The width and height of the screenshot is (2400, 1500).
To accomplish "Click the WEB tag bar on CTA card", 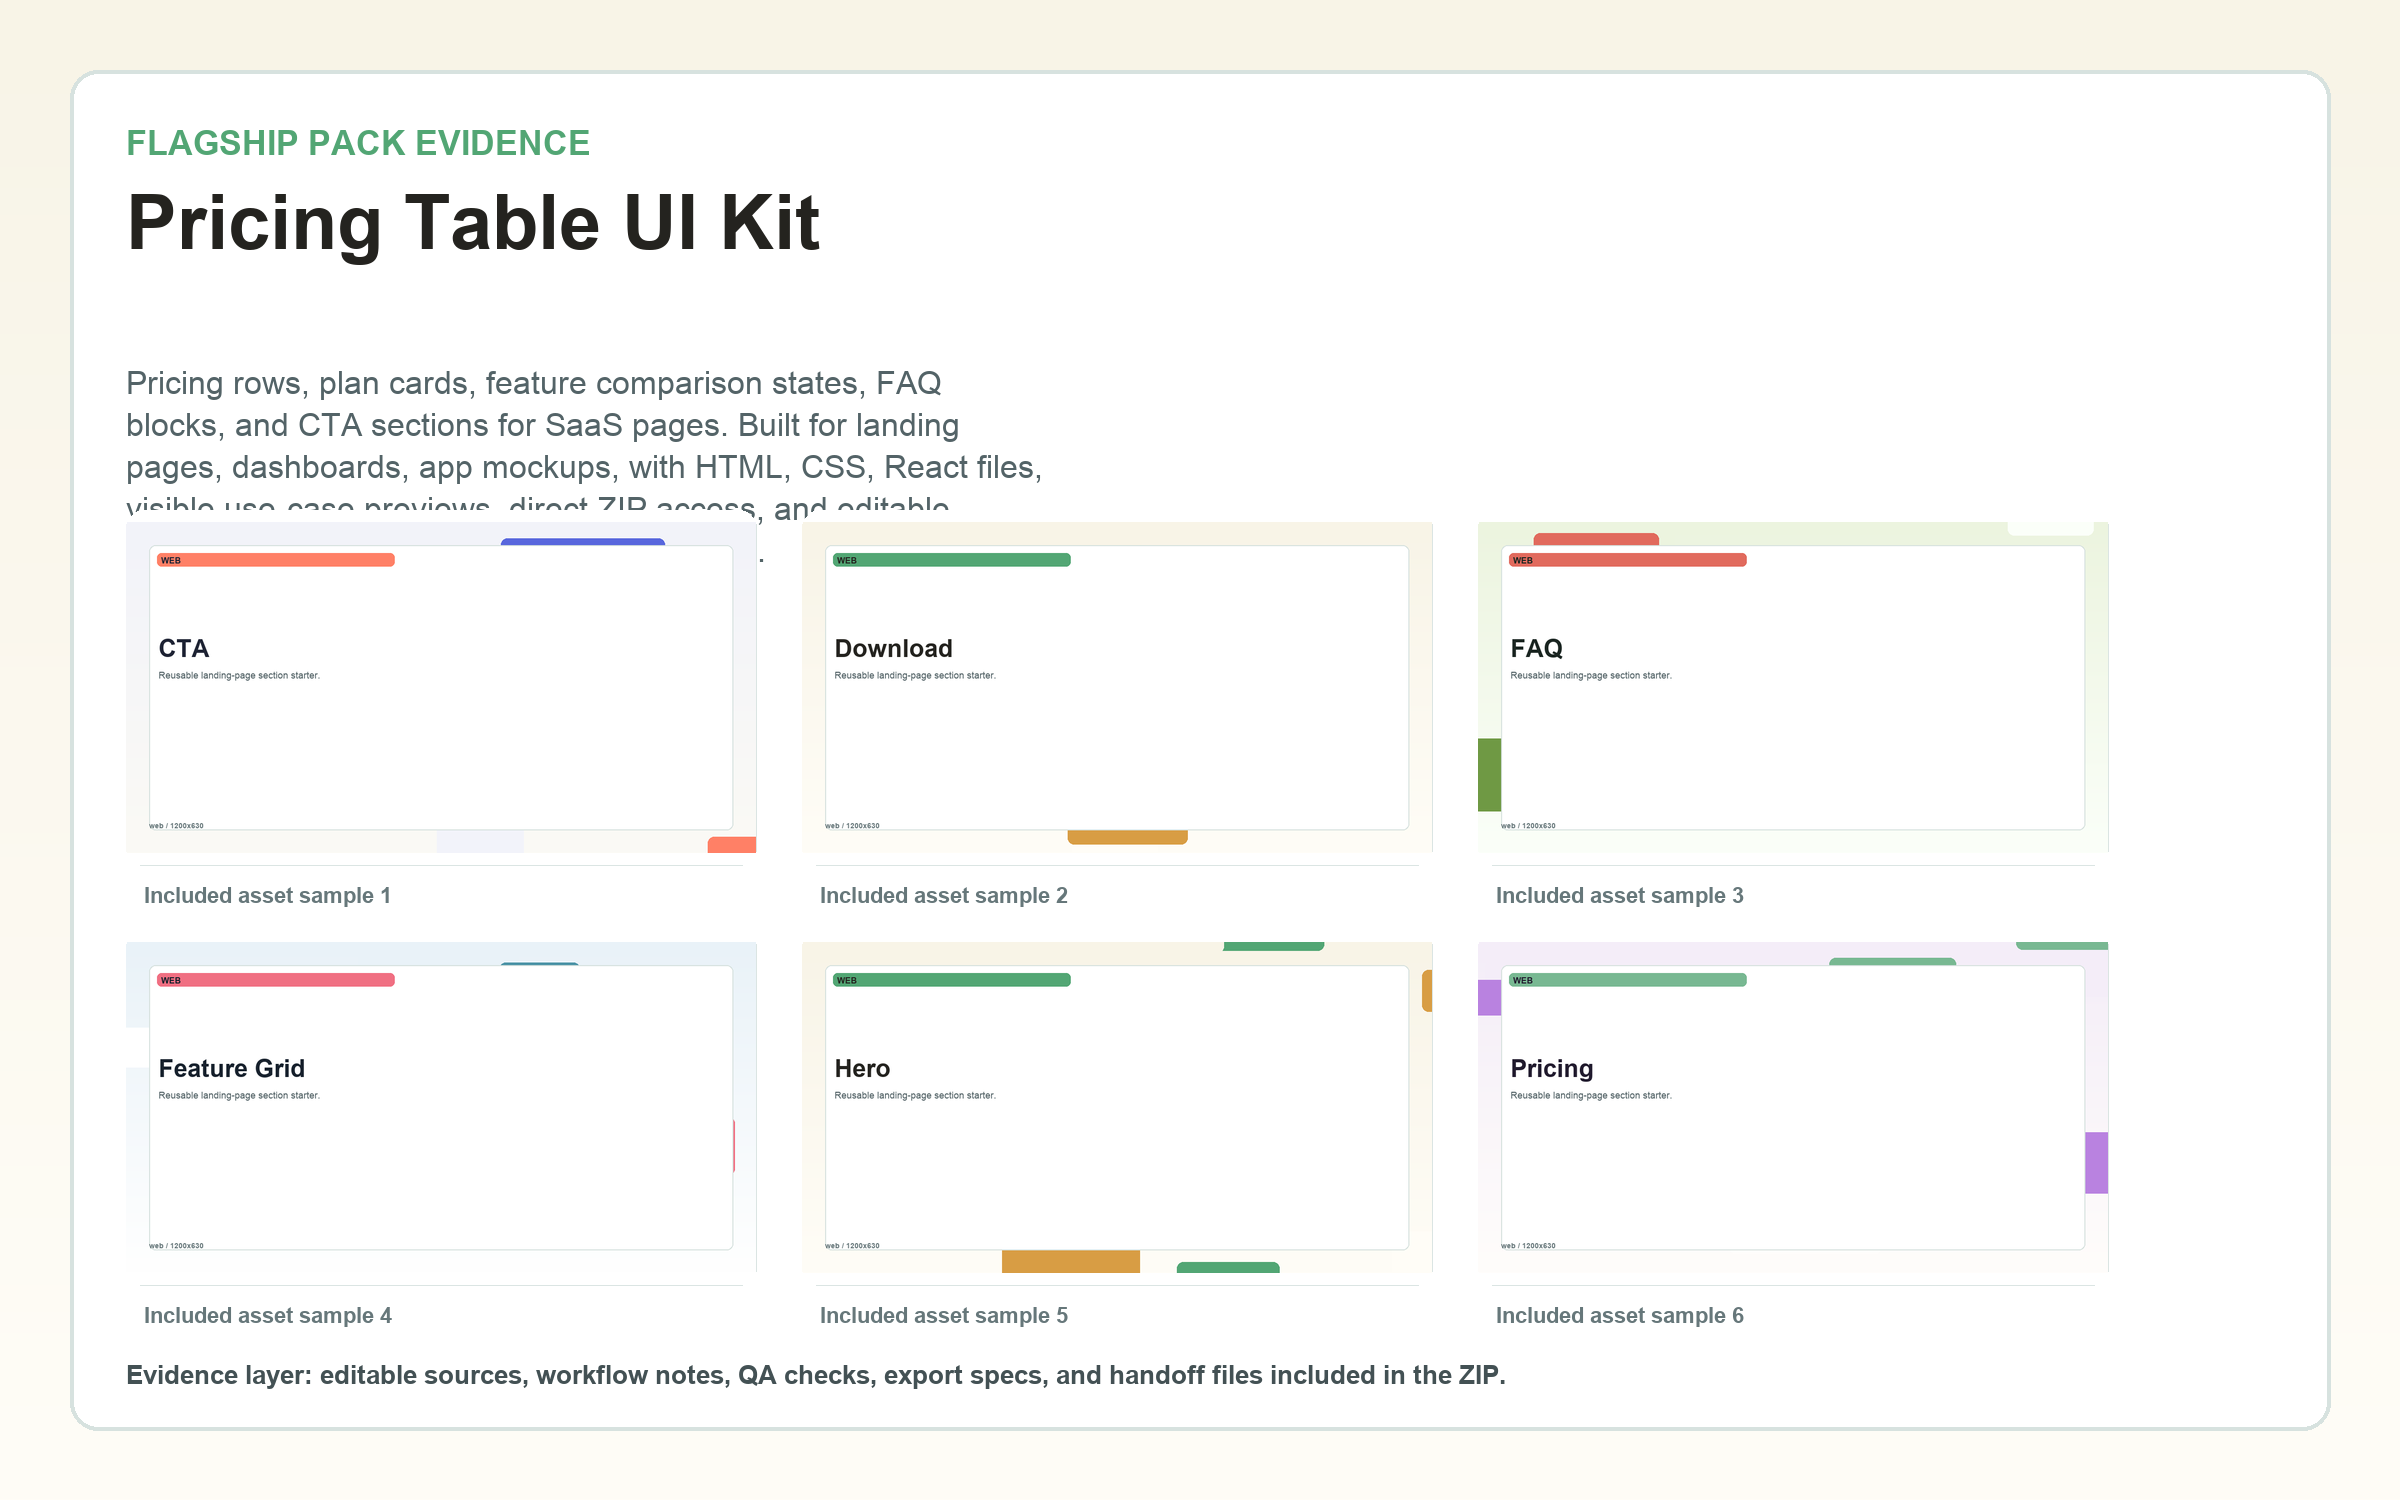I will click(276, 560).
